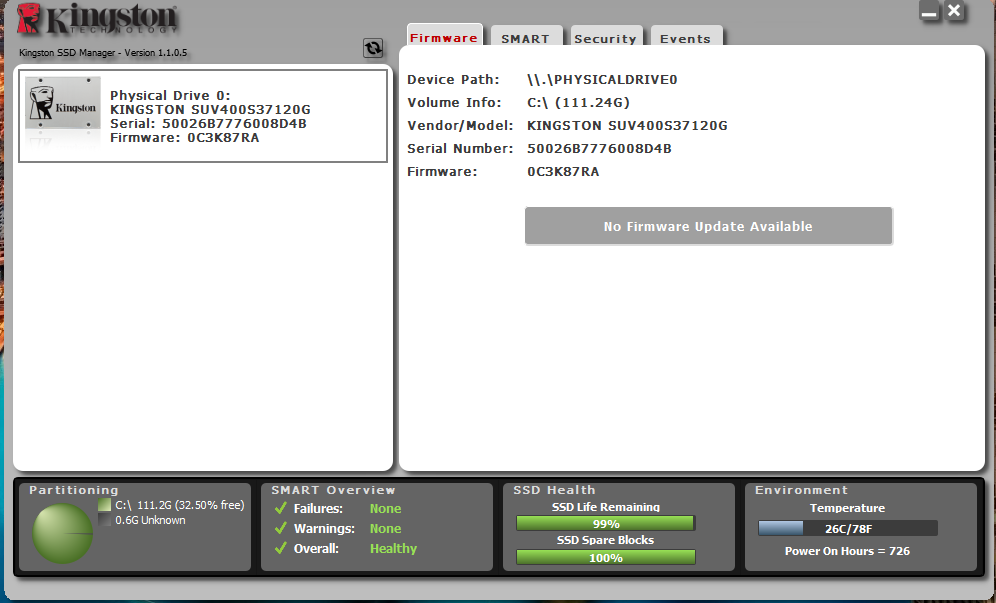This screenshot has height=603, width=996.
Task: Click the Healthy overall status text
Action: pos(393,548)
